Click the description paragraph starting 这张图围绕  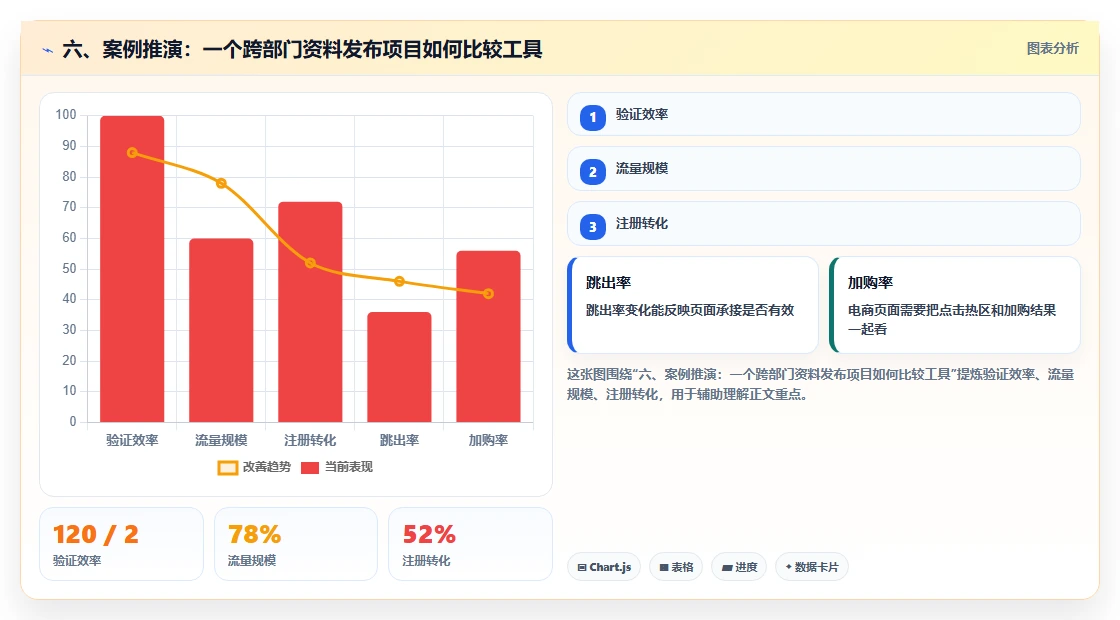tap(821, 384)
